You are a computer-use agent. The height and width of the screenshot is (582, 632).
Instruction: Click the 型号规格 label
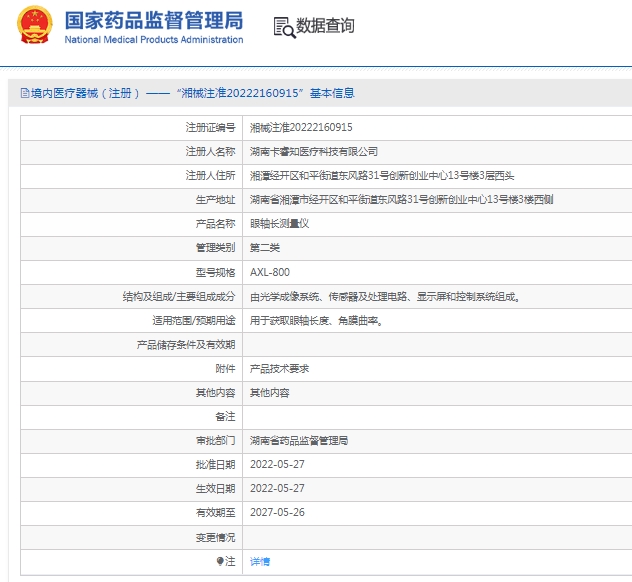(x=215, y=273)
